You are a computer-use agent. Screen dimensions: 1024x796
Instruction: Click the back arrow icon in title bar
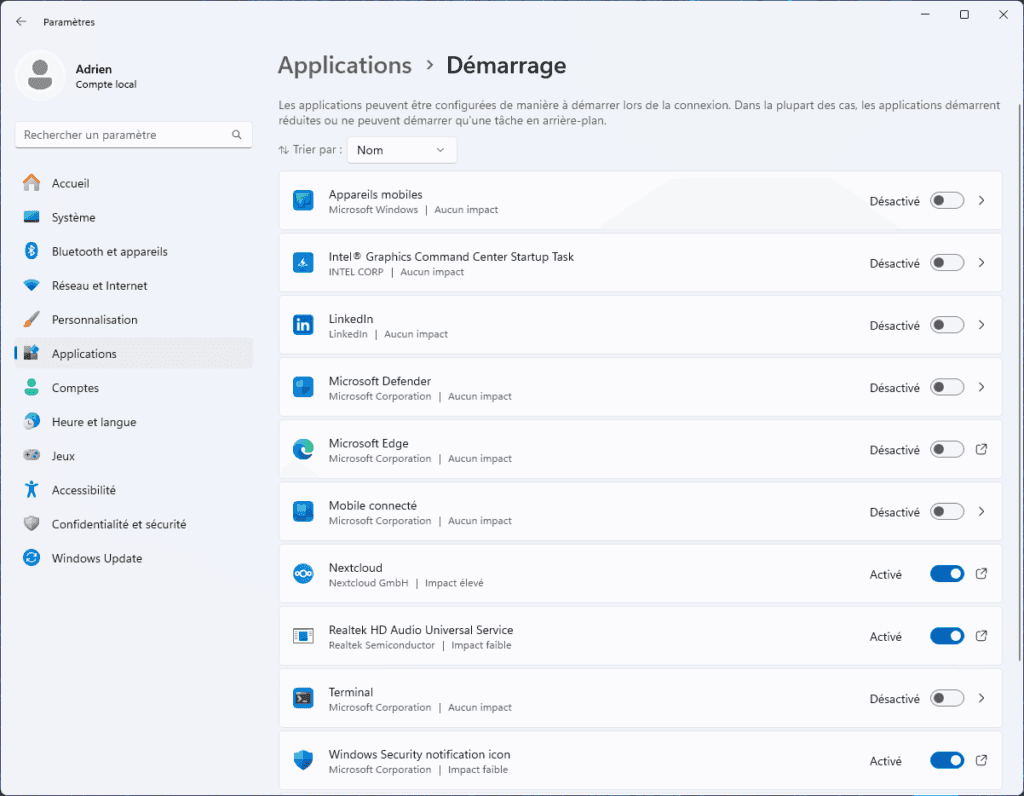(x=21, y=22)
